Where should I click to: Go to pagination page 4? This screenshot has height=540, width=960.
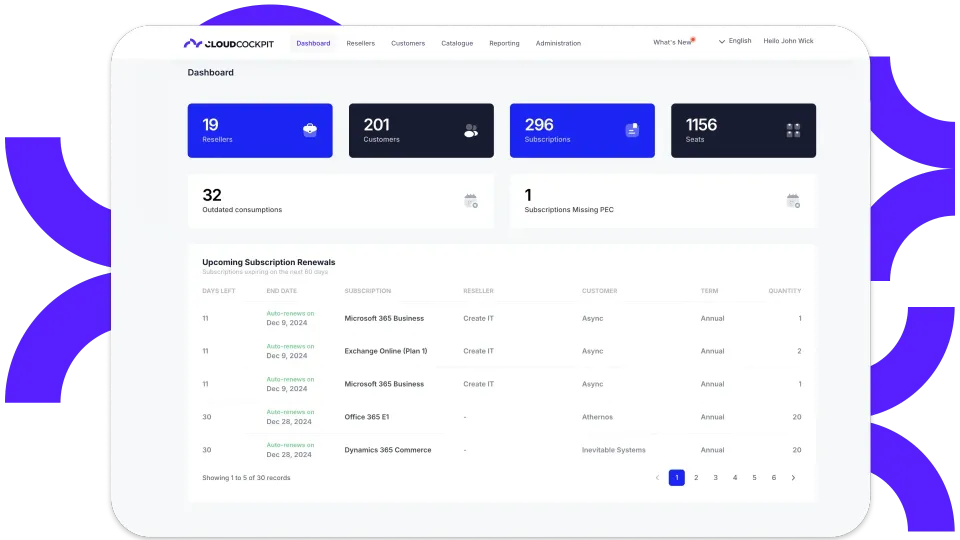pyautogui.click(x=735, y=478)
